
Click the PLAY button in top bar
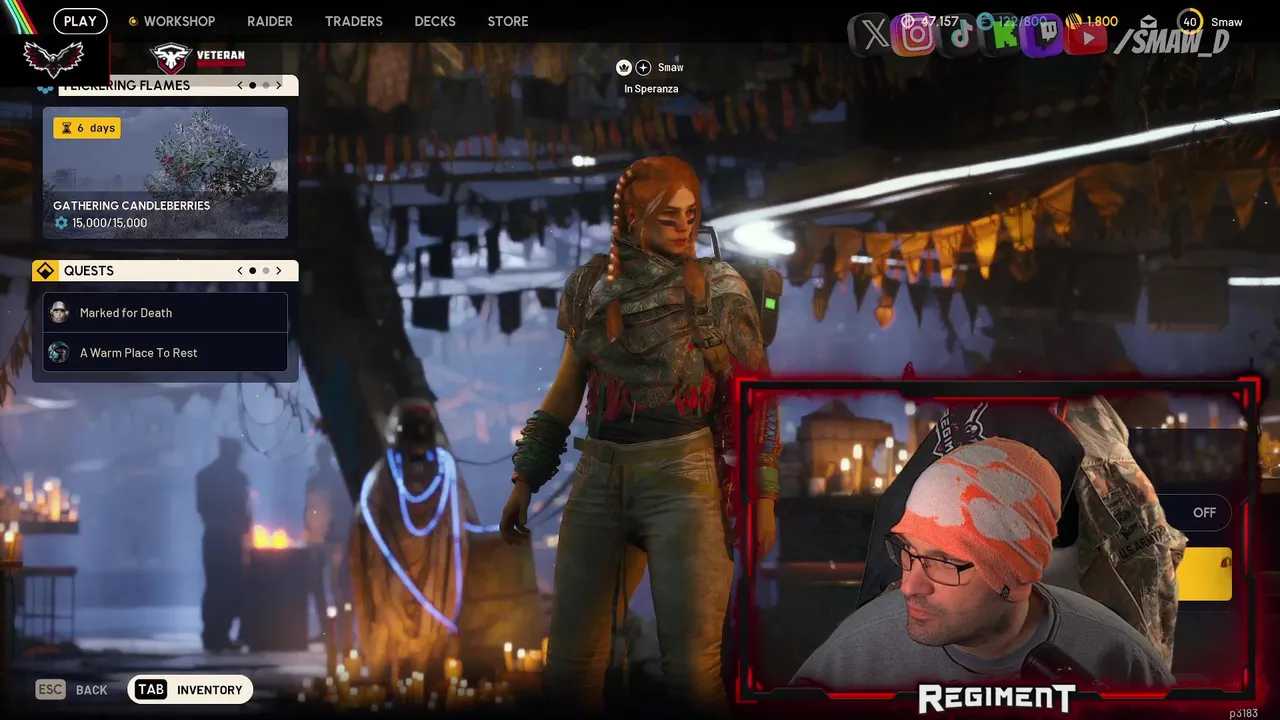point(80,21)
